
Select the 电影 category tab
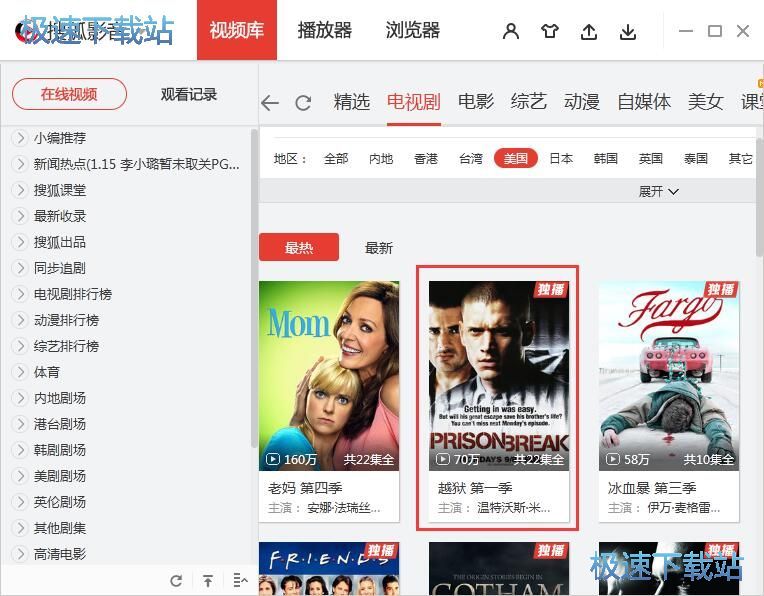[x=476, y=102]
